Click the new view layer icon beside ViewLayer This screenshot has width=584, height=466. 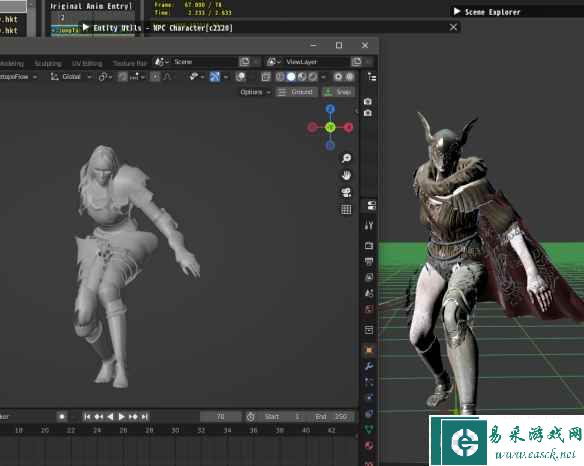click(x=356, y=61)
